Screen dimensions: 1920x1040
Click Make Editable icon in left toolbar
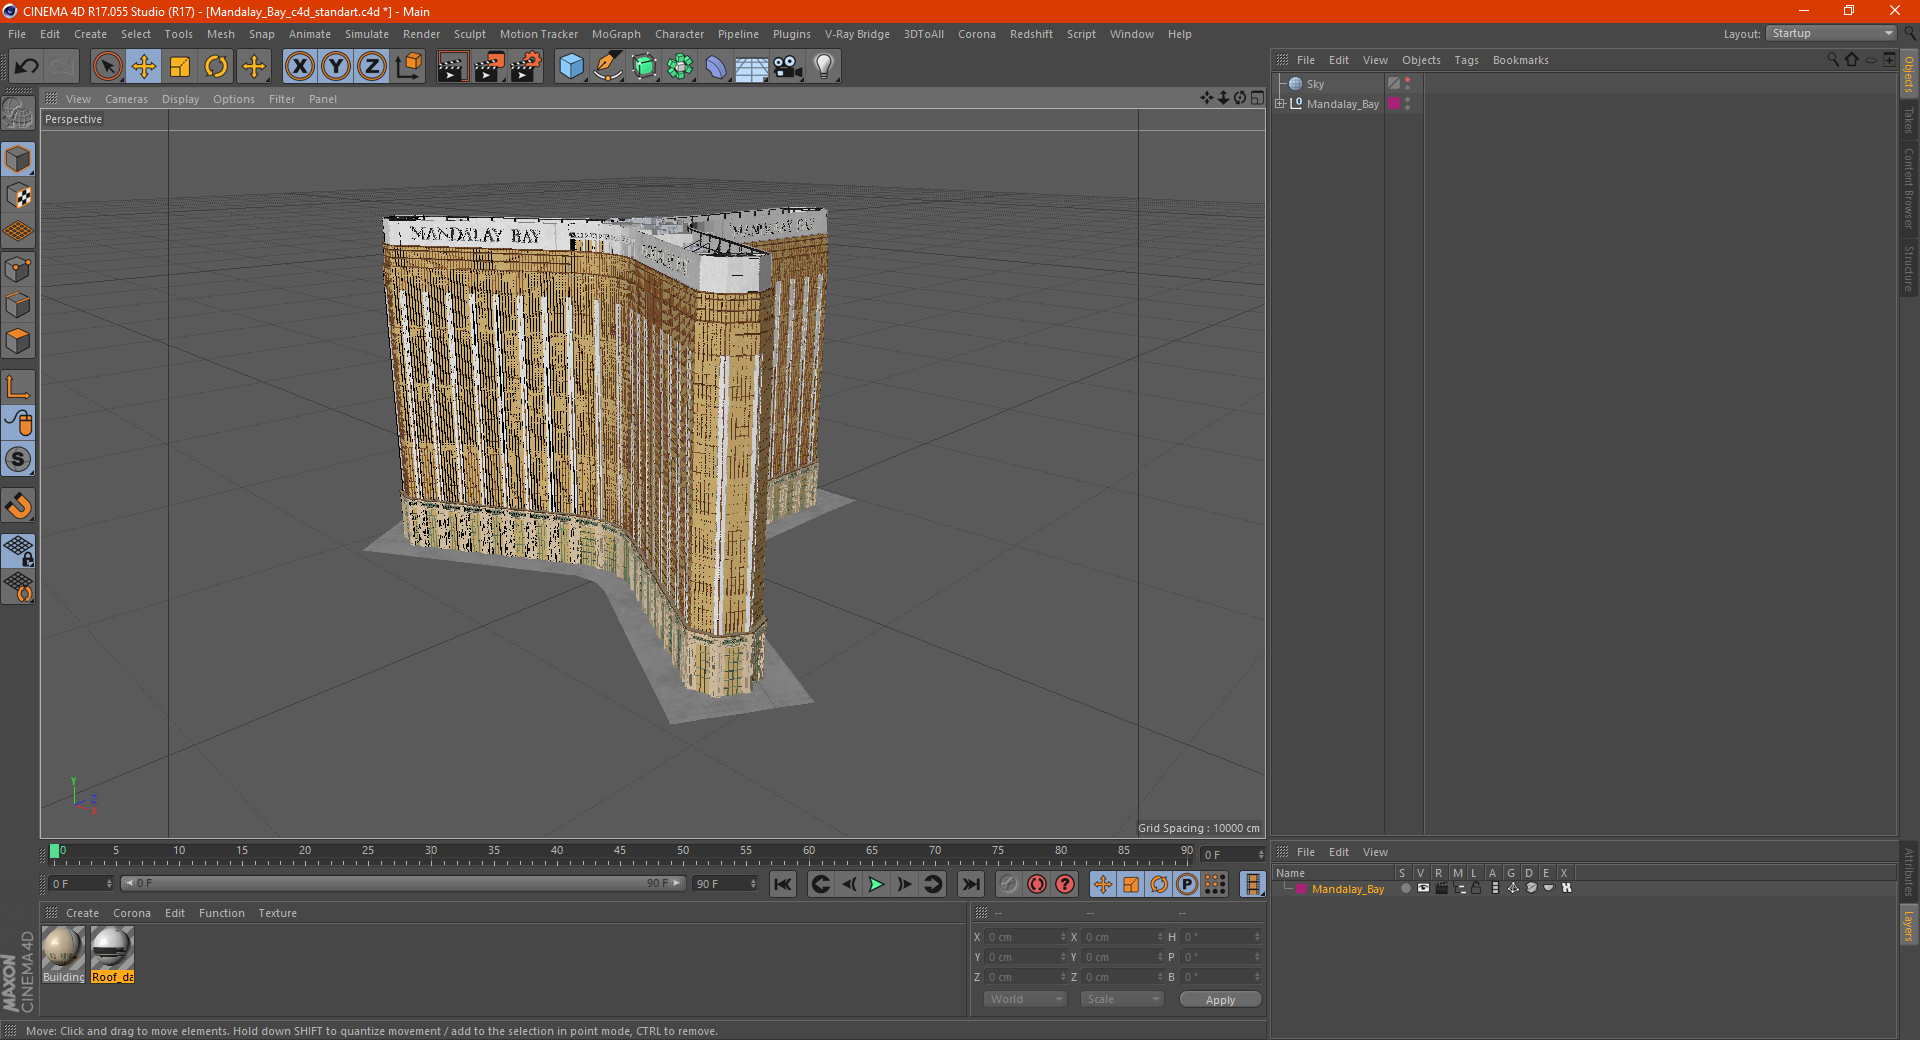click(x=18, y=113)
